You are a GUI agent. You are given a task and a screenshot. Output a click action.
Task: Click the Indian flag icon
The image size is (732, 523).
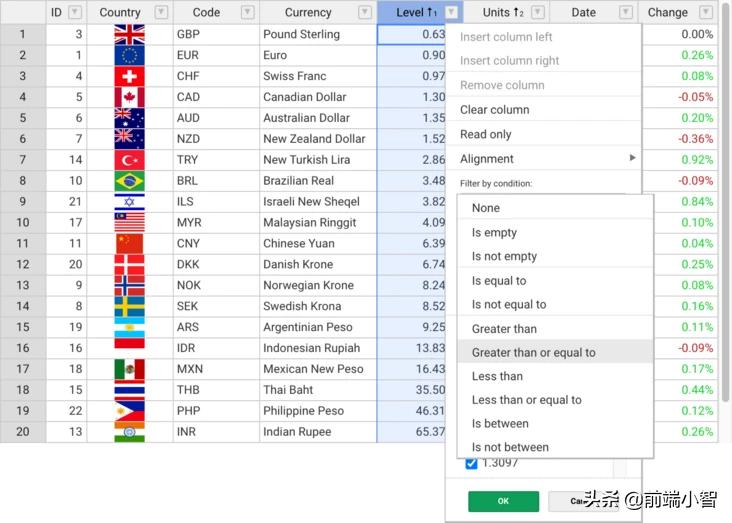click(x=129, y=432)
